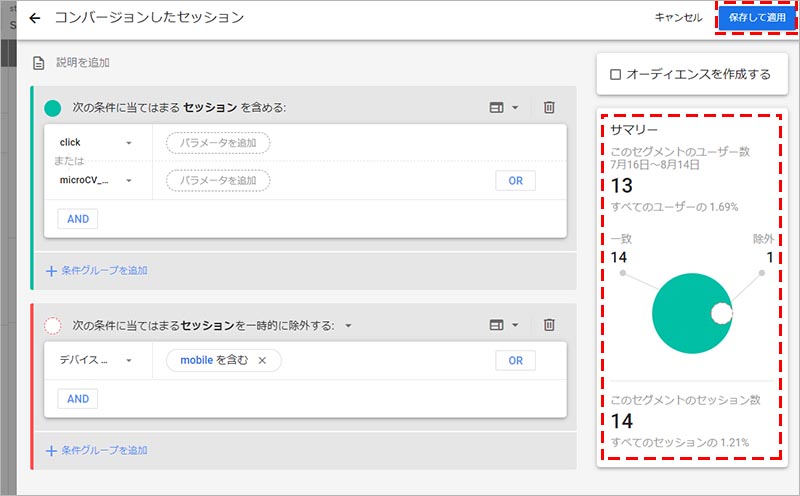Click AND button in include group

(77, 219)
